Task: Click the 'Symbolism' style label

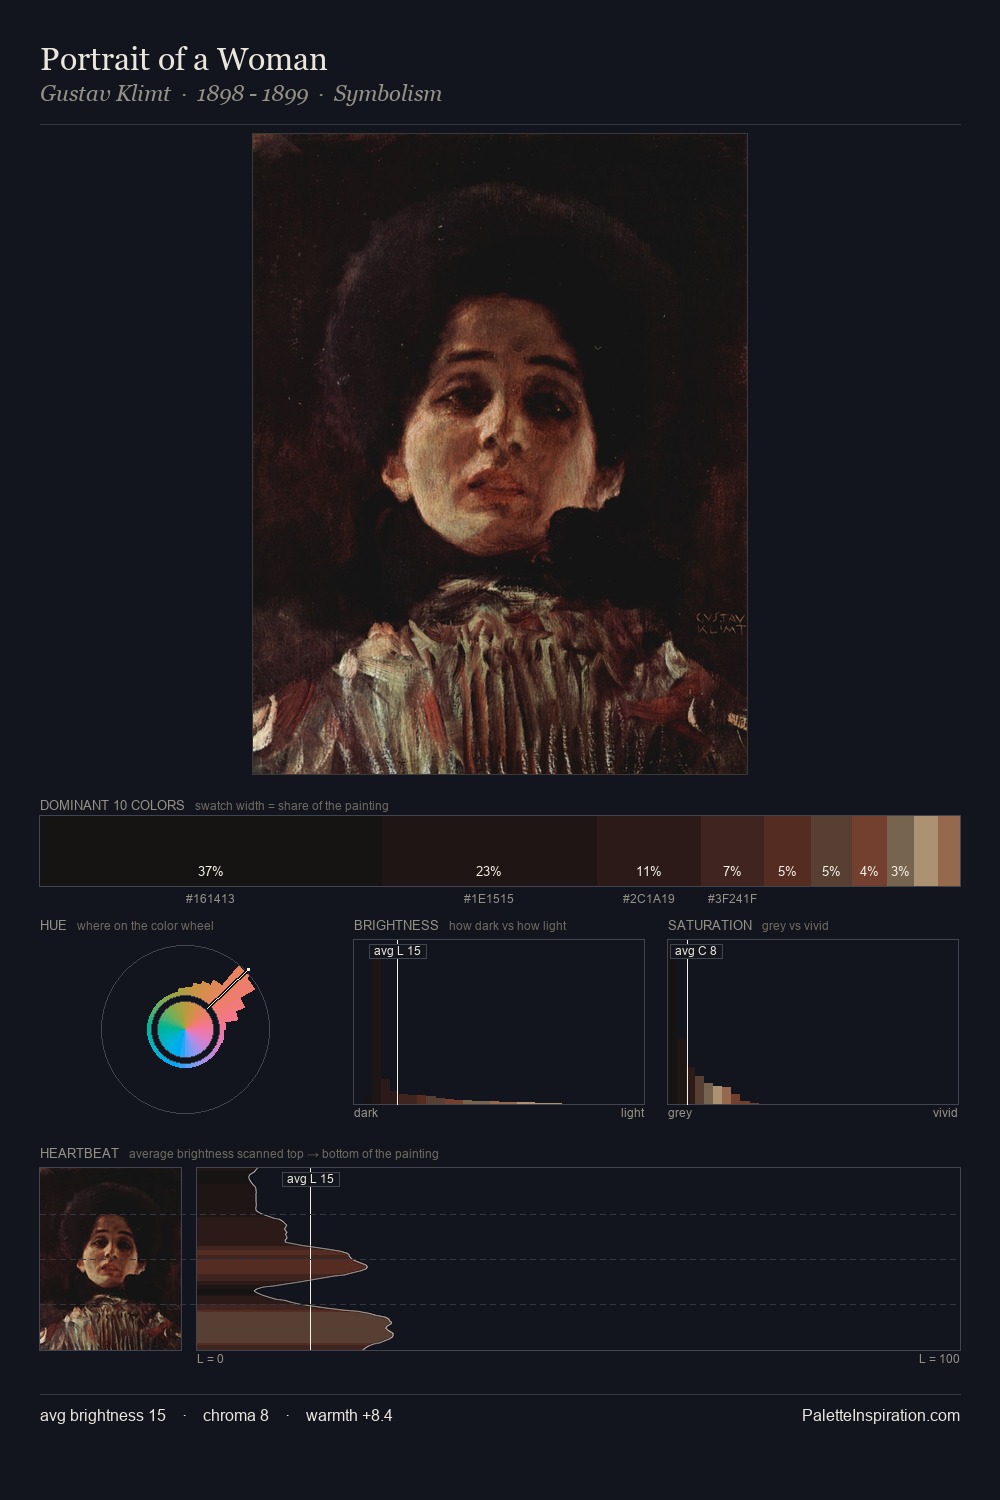Action: pos(388,94)
